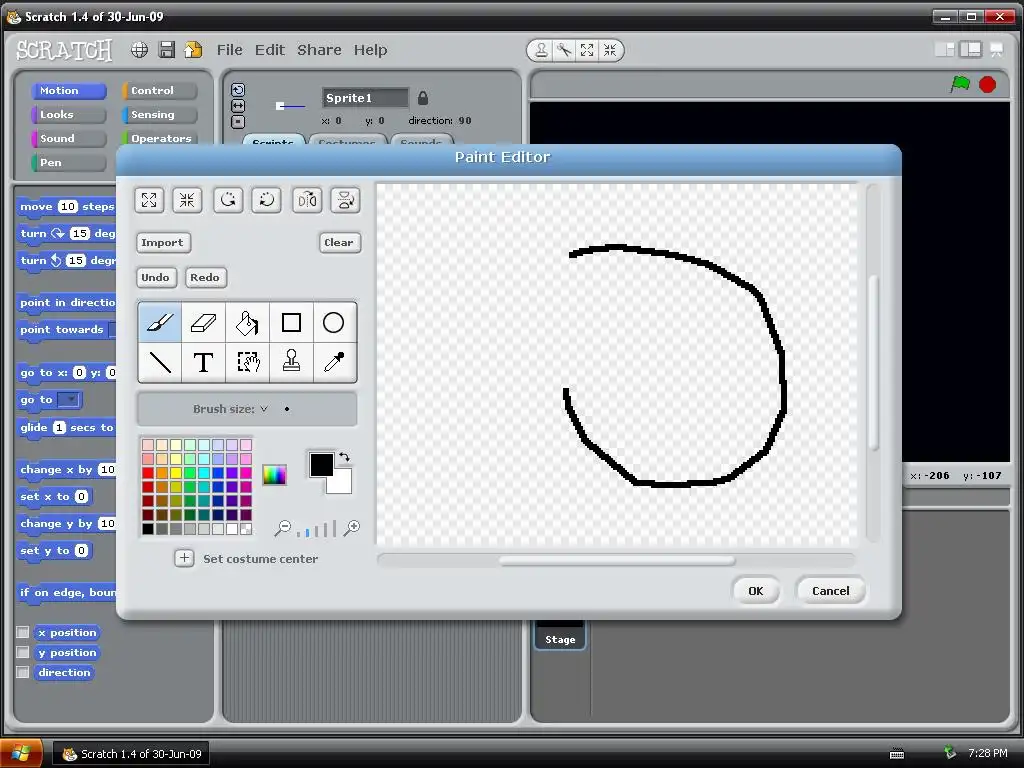Open the Share menu
The image size is (1024, 768).
pyautogui.click(x=319, y=50)
